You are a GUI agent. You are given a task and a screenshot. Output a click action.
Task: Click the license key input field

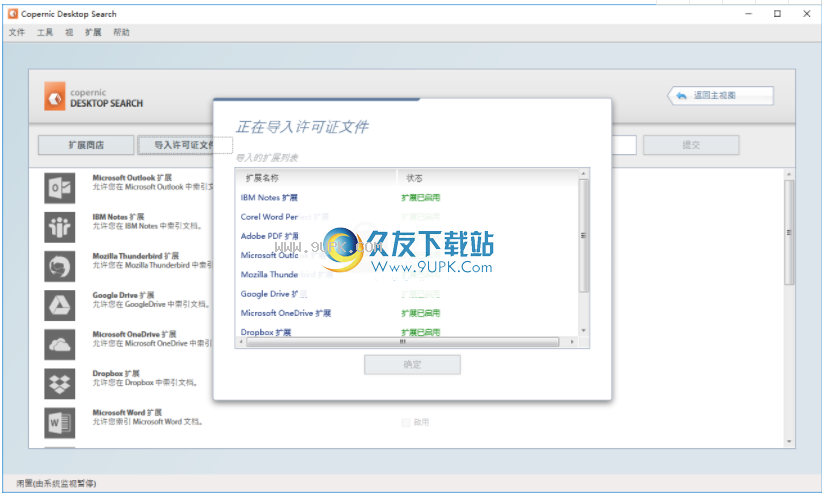point(624,145)
